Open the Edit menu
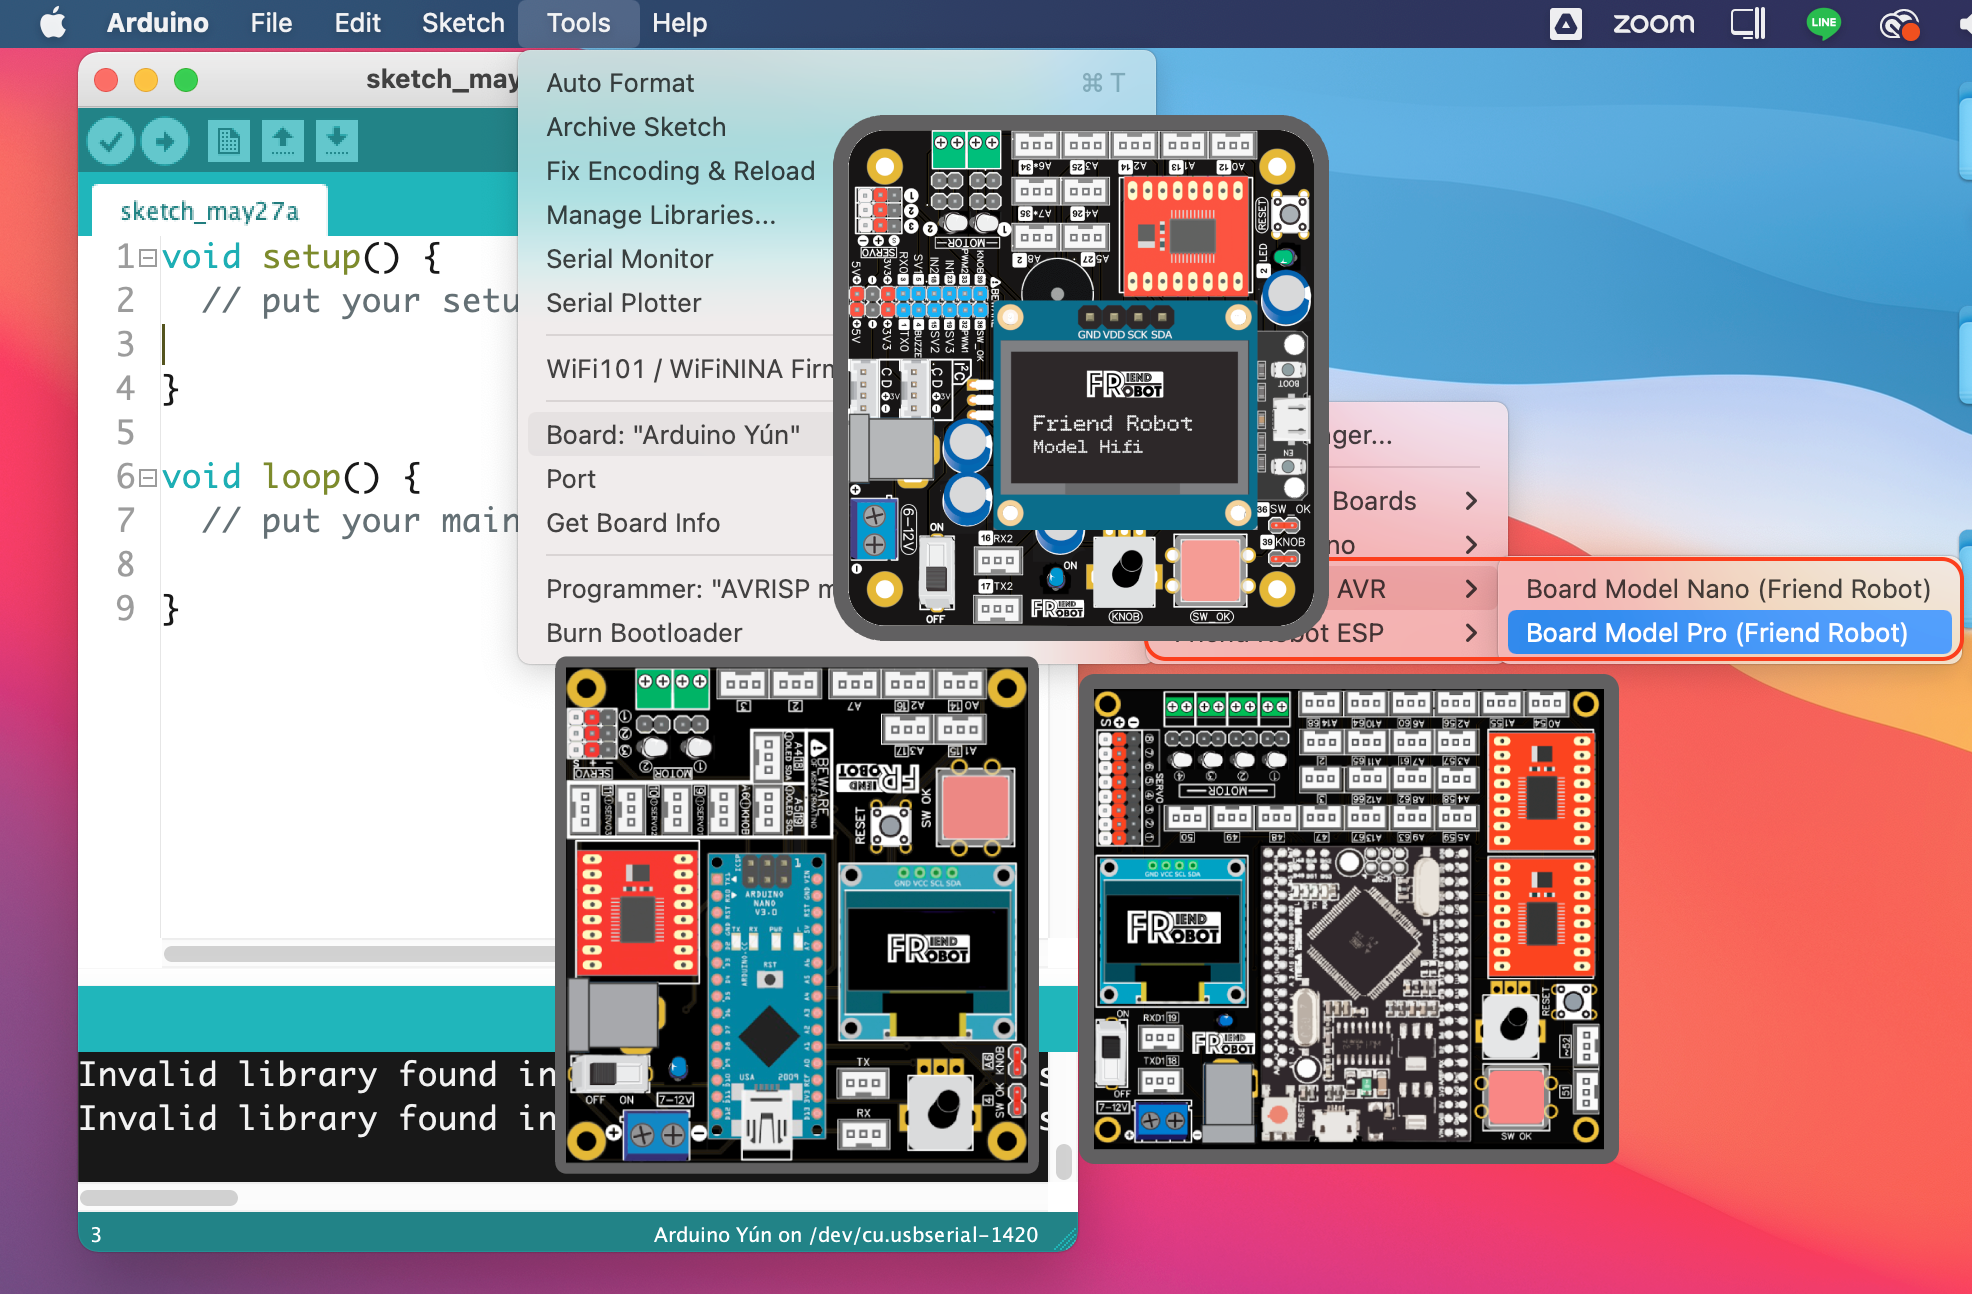1972x1294 pixels. 357,23
